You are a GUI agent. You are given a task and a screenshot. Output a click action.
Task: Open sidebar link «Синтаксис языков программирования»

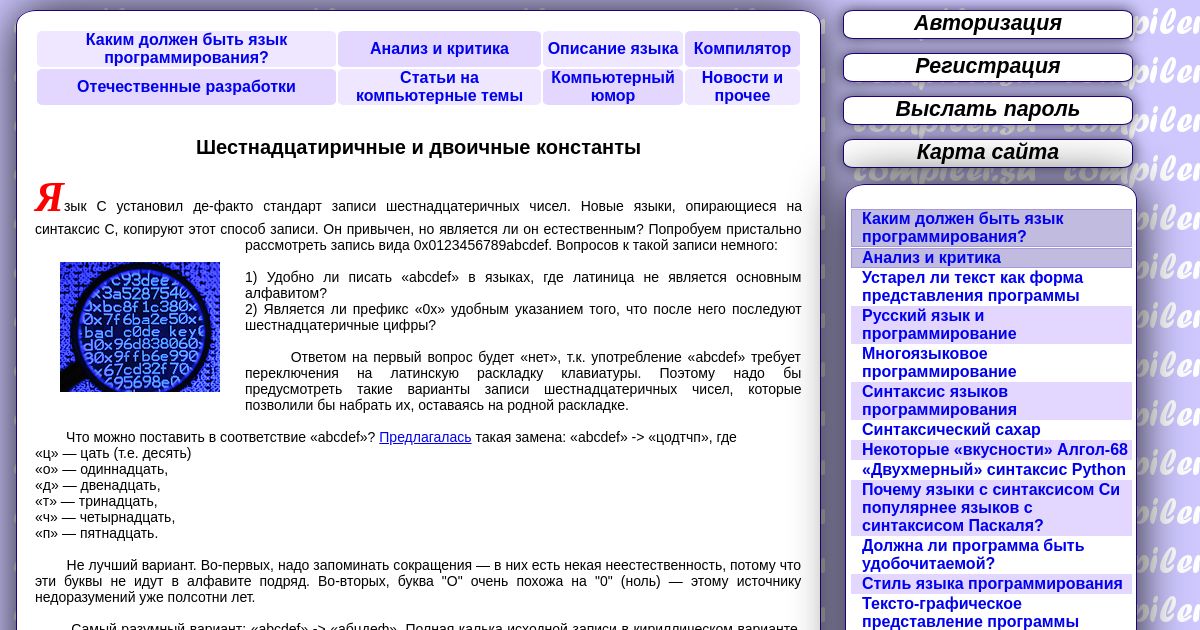991,401
